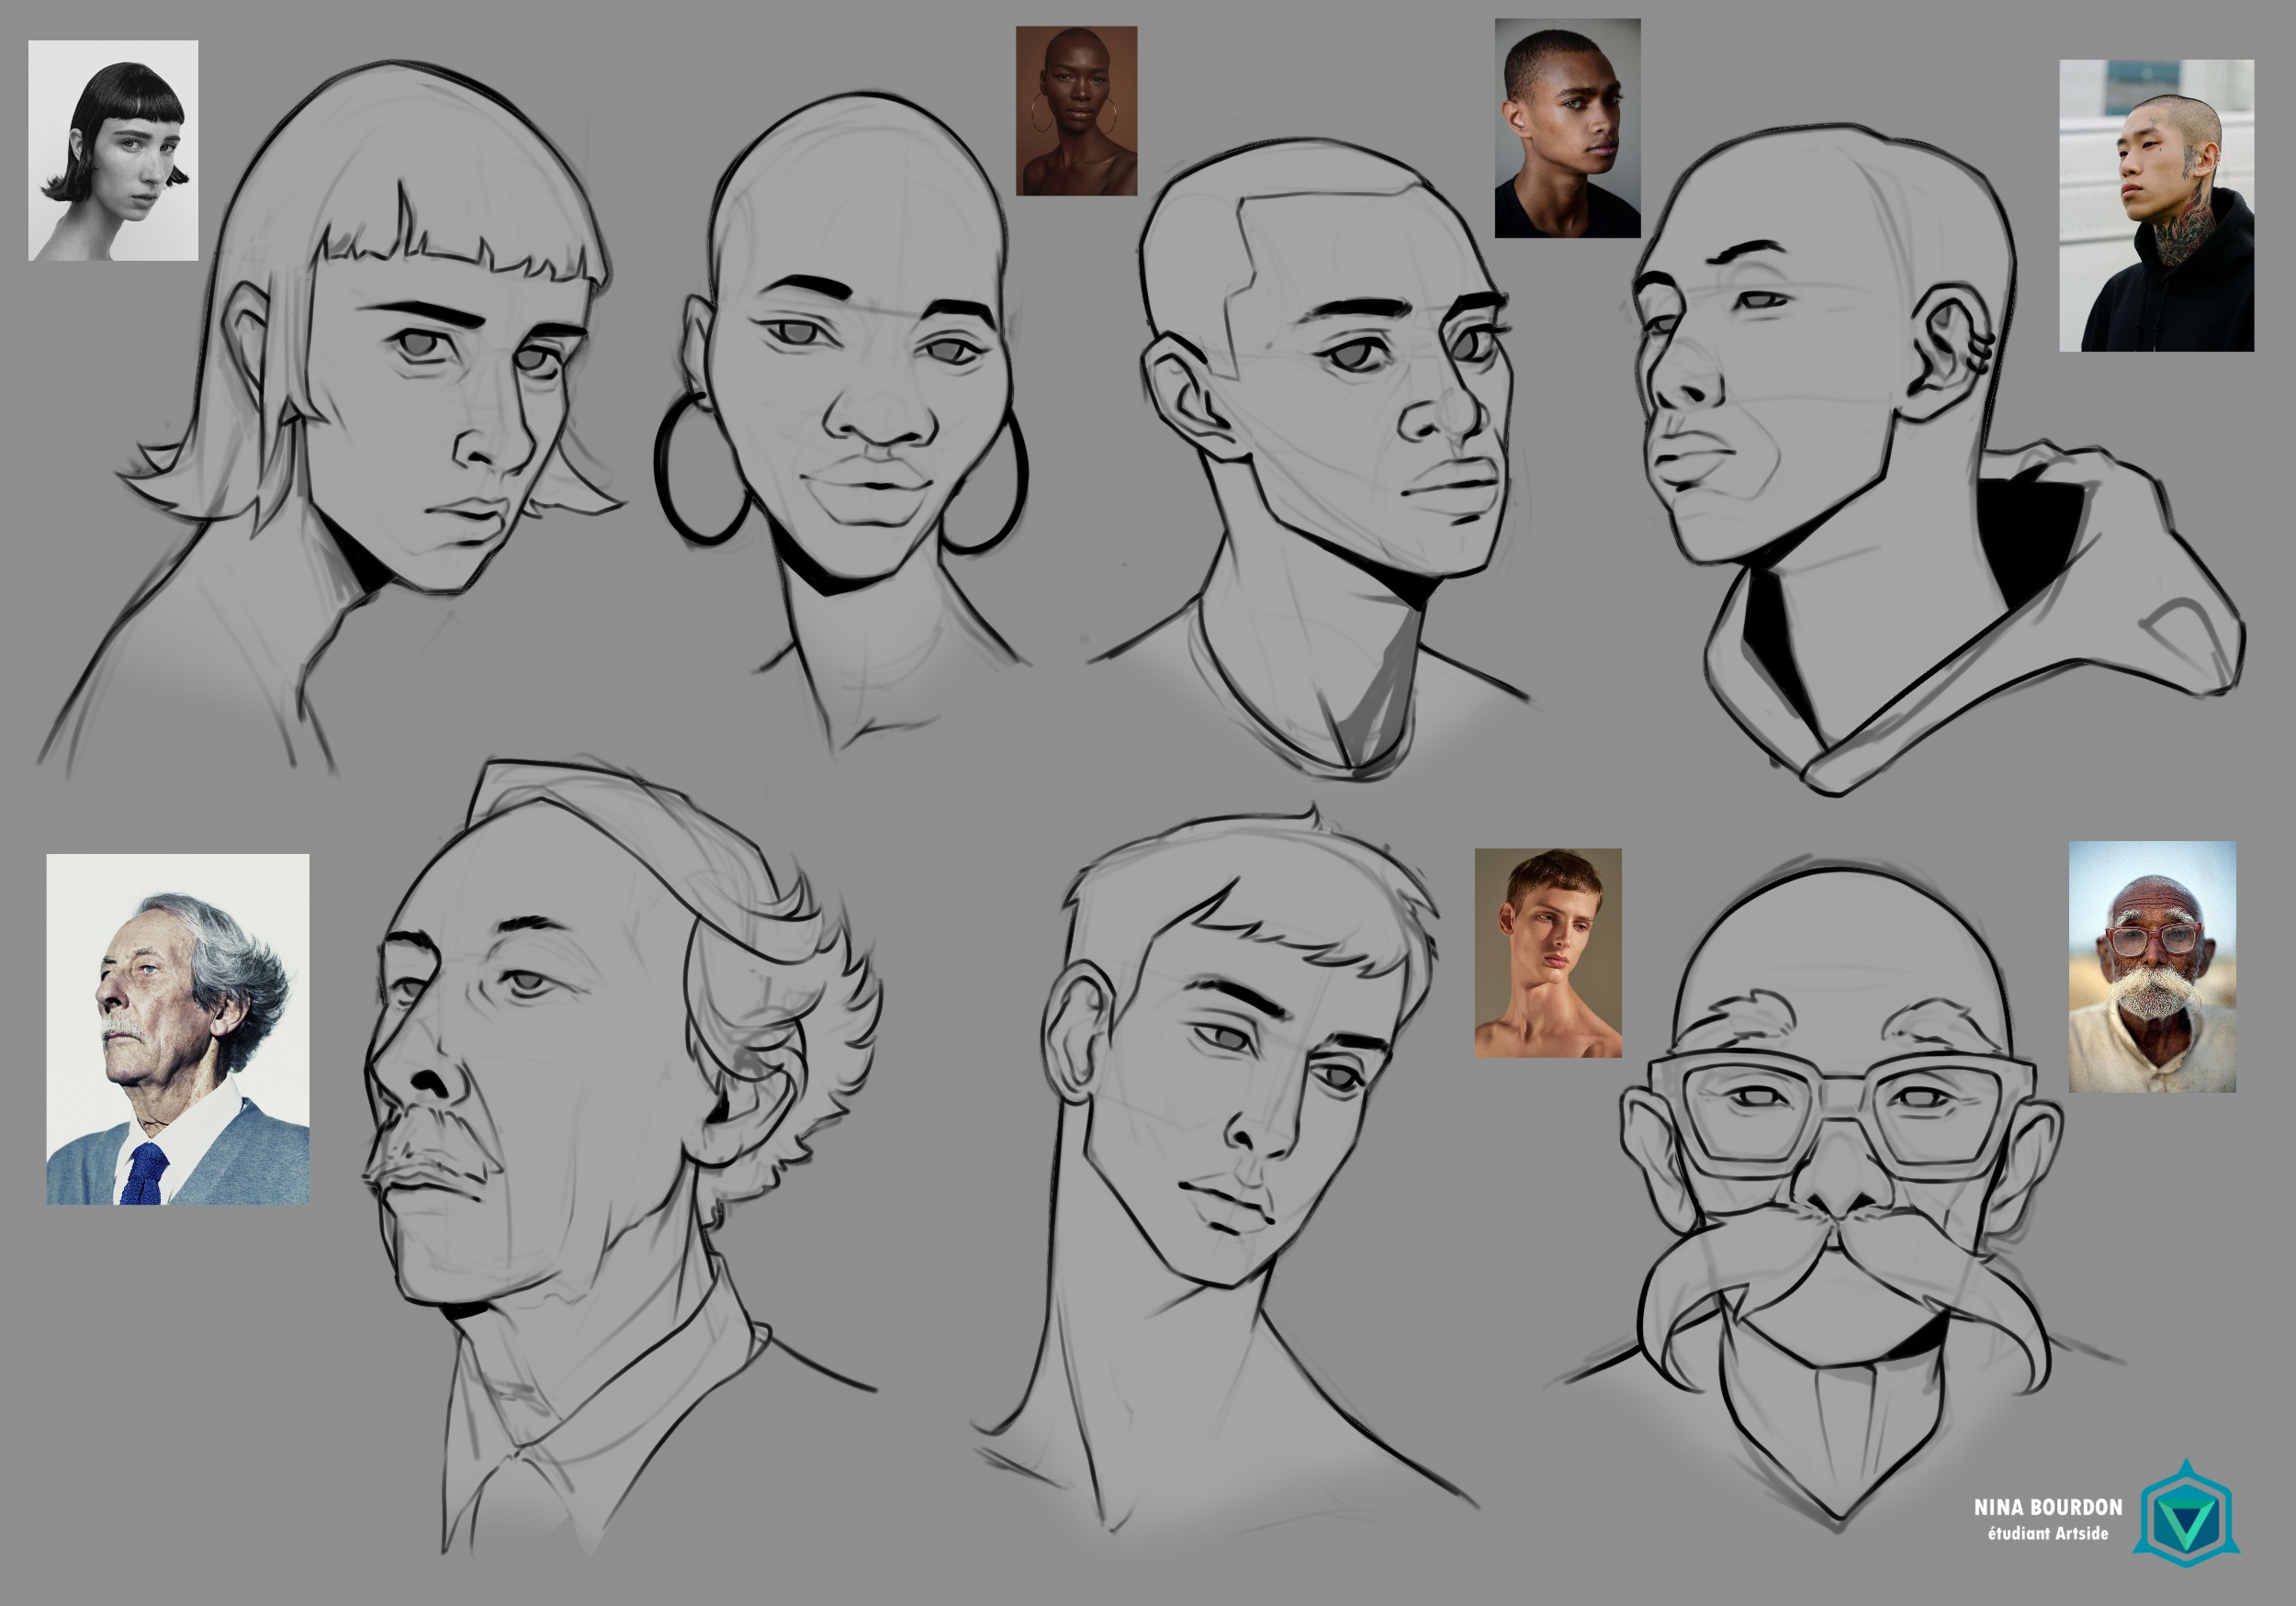Image resolution: width=2296 pixels, height=1606 pixels.
Task: Select the bald woman with hoop earrings photo
Action: [x=1076, y=111]
